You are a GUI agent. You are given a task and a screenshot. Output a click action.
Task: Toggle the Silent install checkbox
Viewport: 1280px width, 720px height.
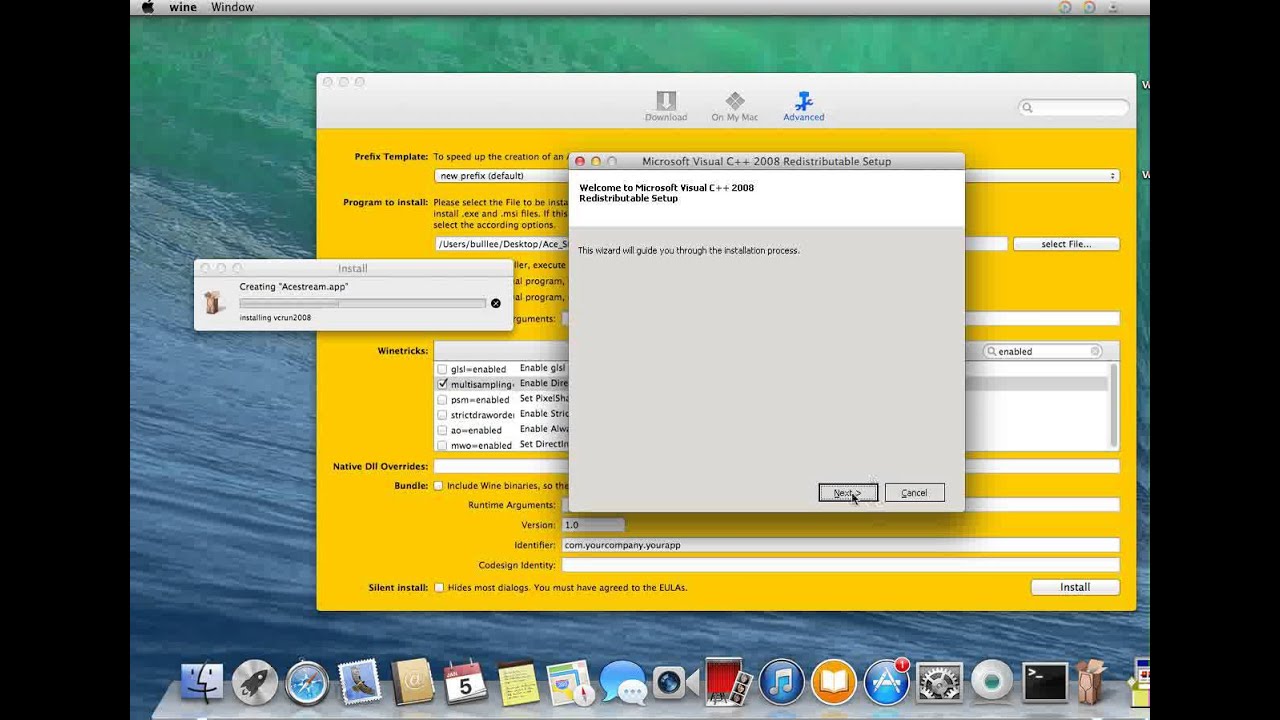tap(438, 588)
